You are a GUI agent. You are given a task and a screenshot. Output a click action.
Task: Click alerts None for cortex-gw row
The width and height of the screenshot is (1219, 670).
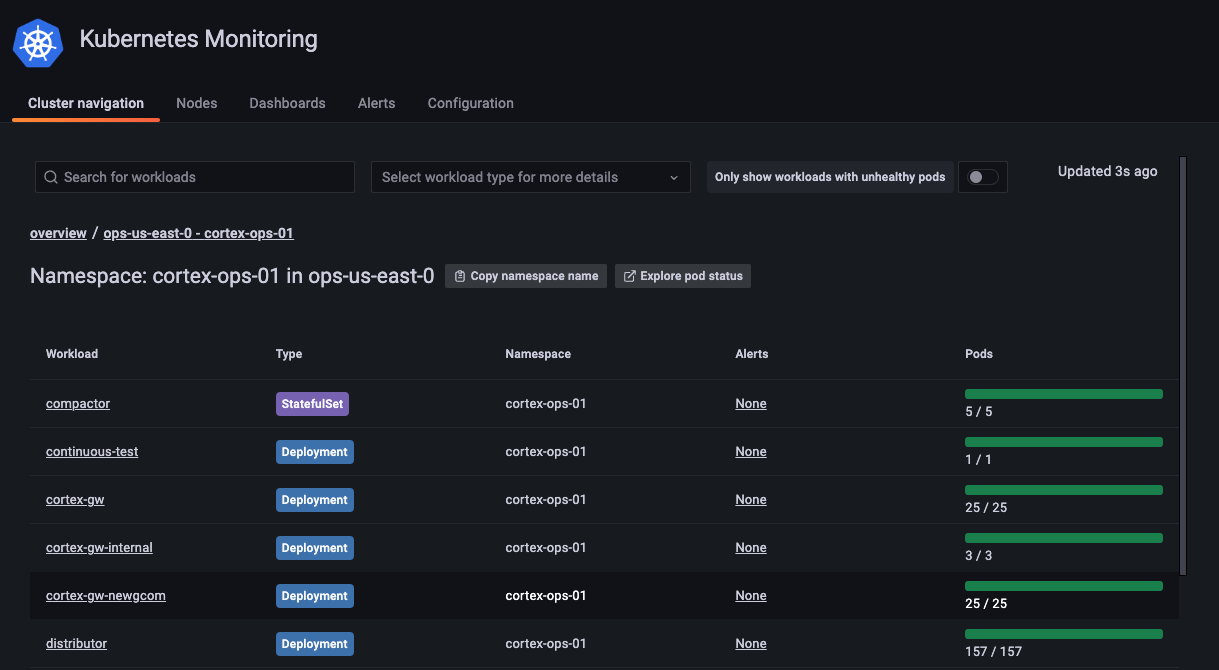coord(751,500)
